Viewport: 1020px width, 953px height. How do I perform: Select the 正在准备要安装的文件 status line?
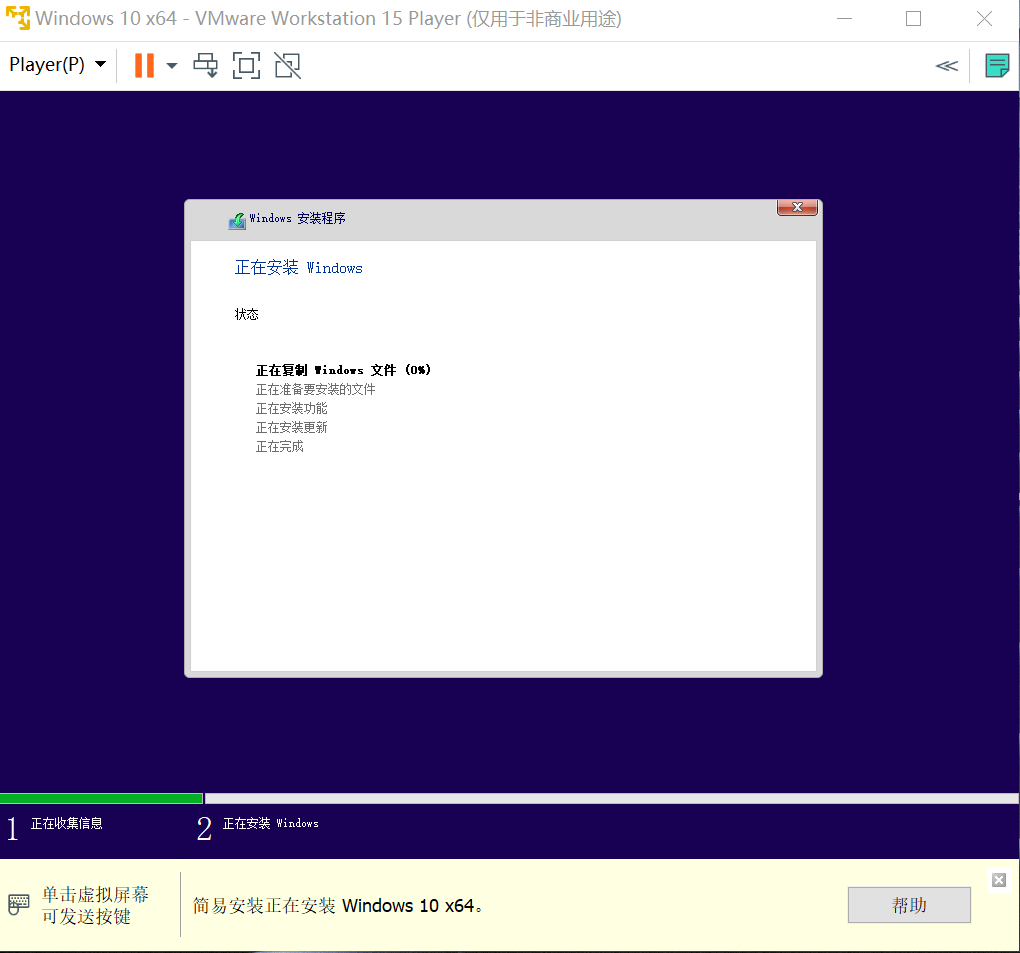coord(315,389)
